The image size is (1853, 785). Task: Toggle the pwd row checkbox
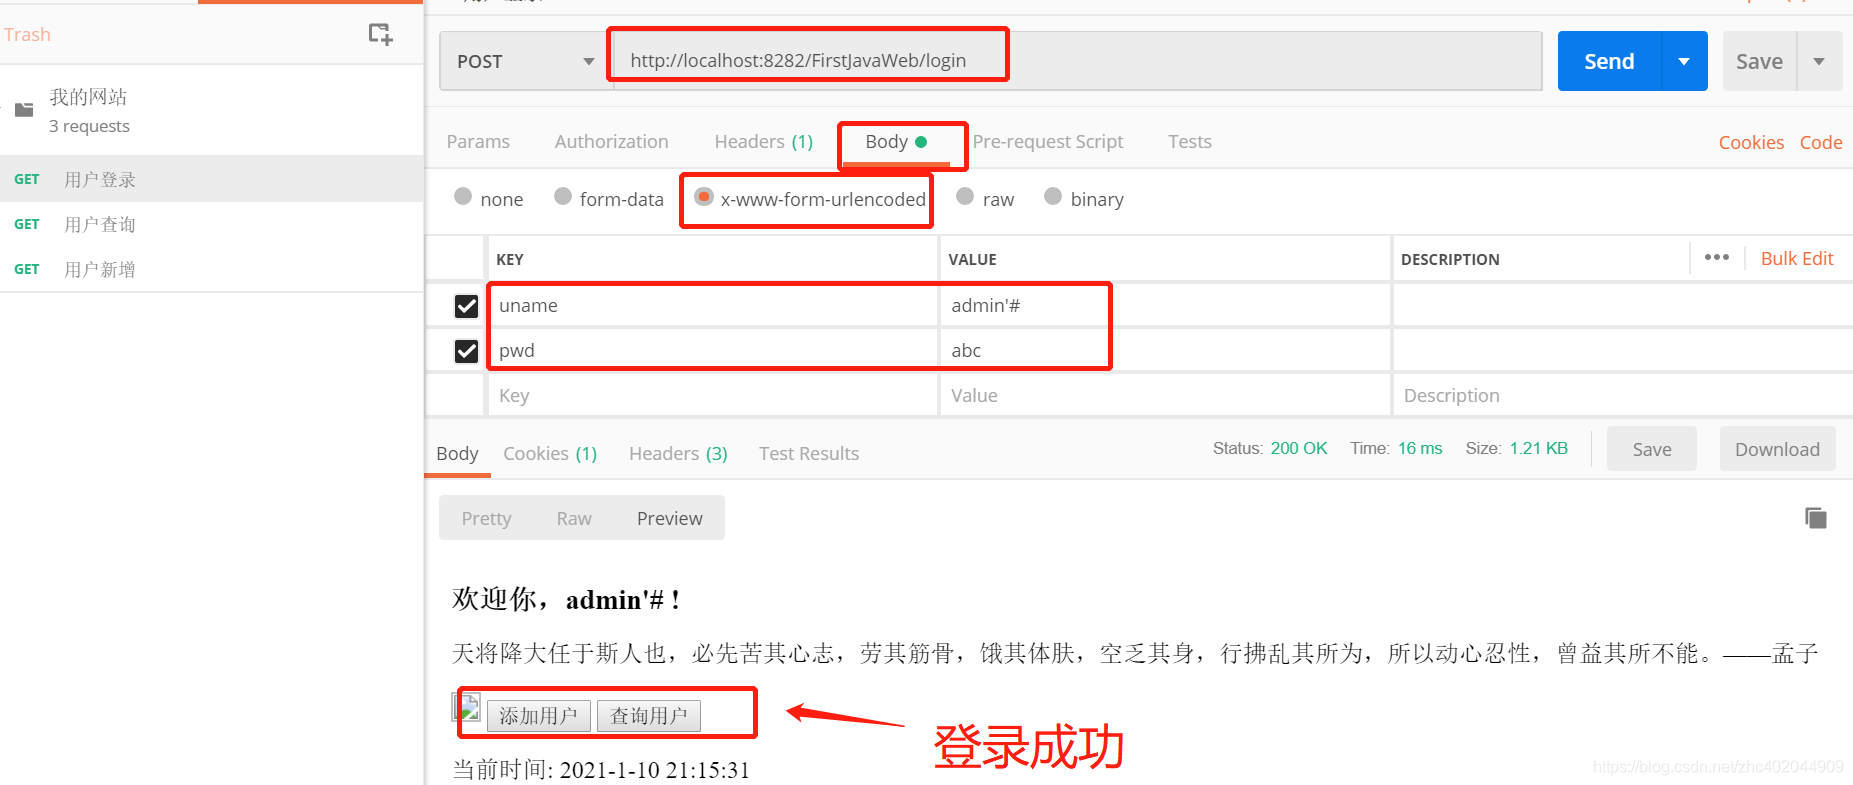(x=466, y=351)
